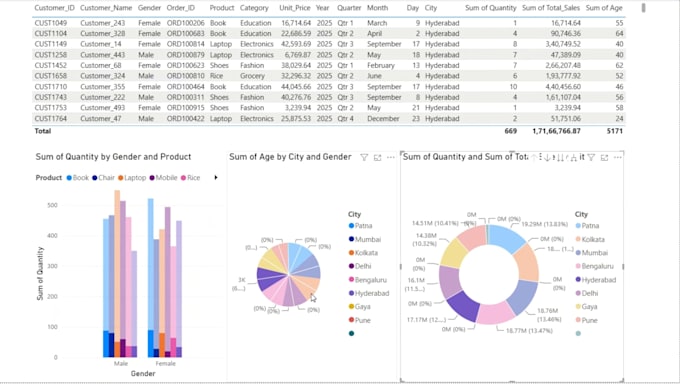Select CUST1452 table cell
680x384 pixels.
point(51,65)
